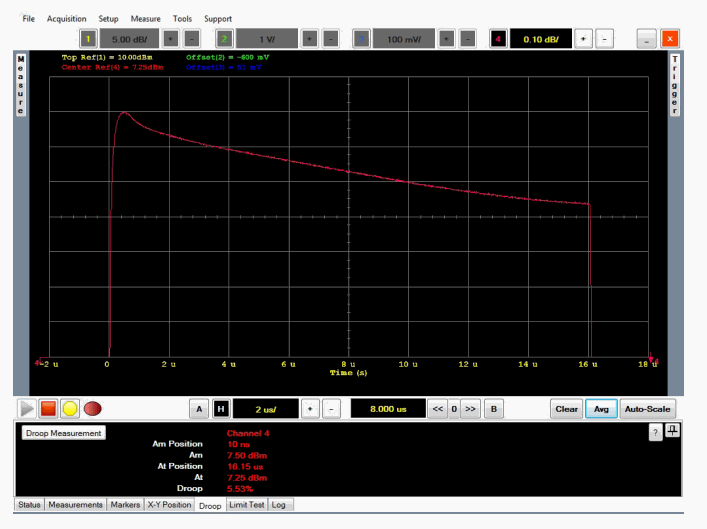707x529 pixels.
Task: Shift time position left with << button
Action: (x=437, y=409)
